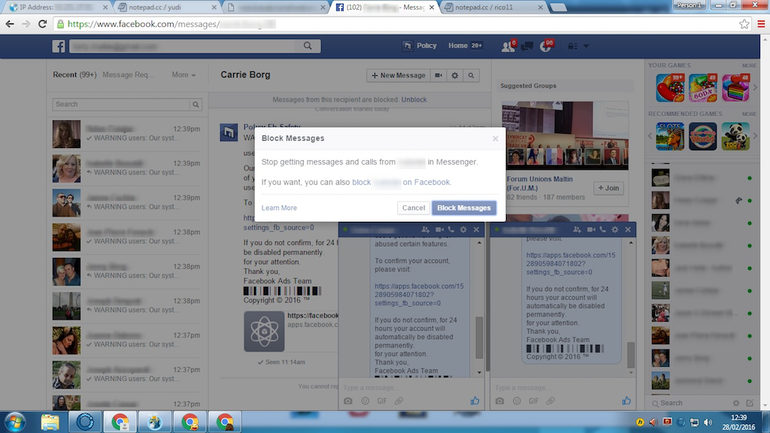
Task: Open Chrome menu hamburger icon
Action: coord(761,24)
